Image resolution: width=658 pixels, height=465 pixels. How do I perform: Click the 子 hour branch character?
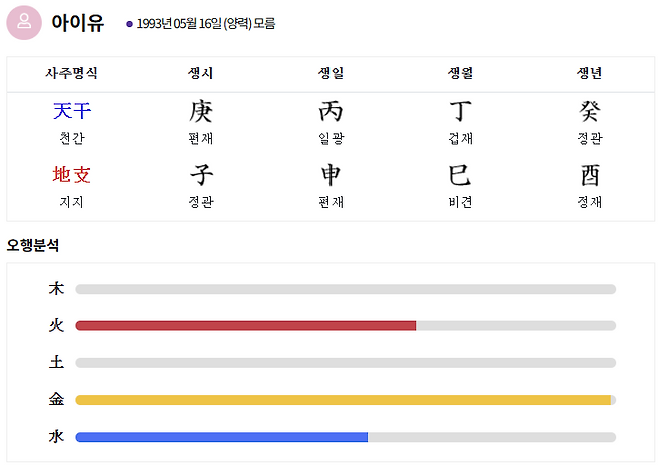pos(201,175)
